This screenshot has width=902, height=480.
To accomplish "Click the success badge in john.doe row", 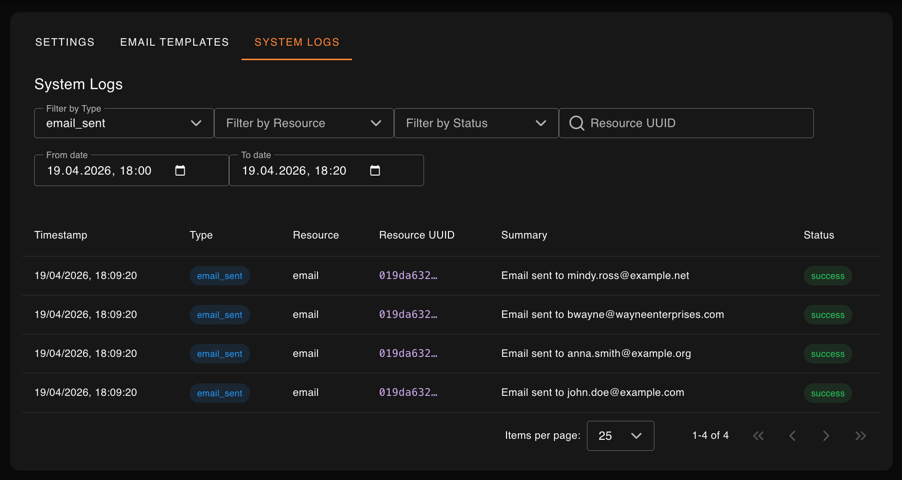I will click(x=828, y=393).
